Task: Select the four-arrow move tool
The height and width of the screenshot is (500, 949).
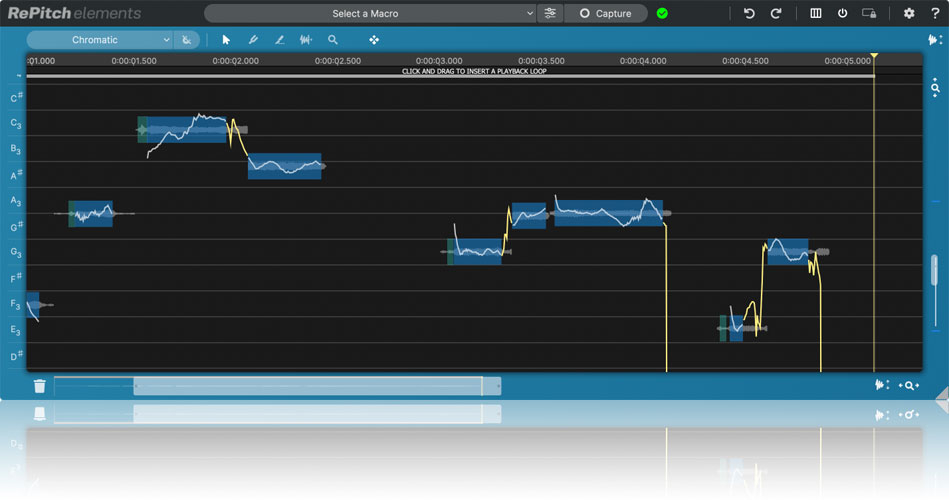Action: 374,40
